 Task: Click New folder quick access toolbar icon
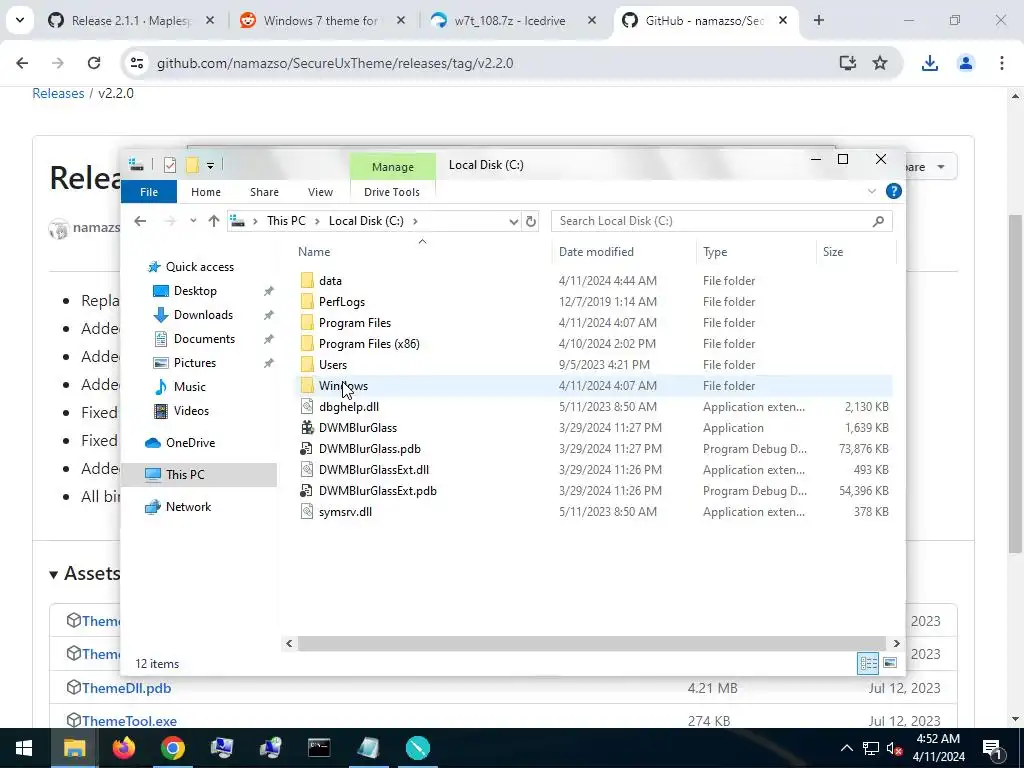tap(192, 165)
